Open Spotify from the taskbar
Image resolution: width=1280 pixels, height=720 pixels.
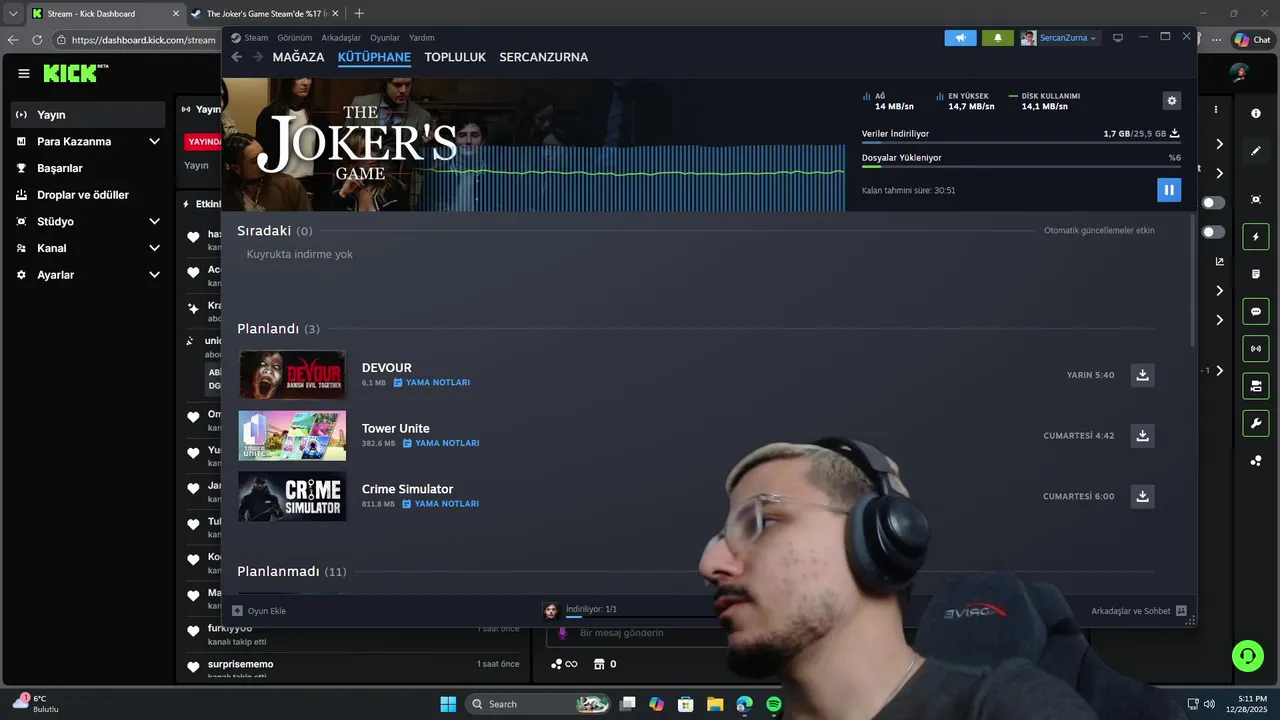pyautogui.click(x=774, y=704)
